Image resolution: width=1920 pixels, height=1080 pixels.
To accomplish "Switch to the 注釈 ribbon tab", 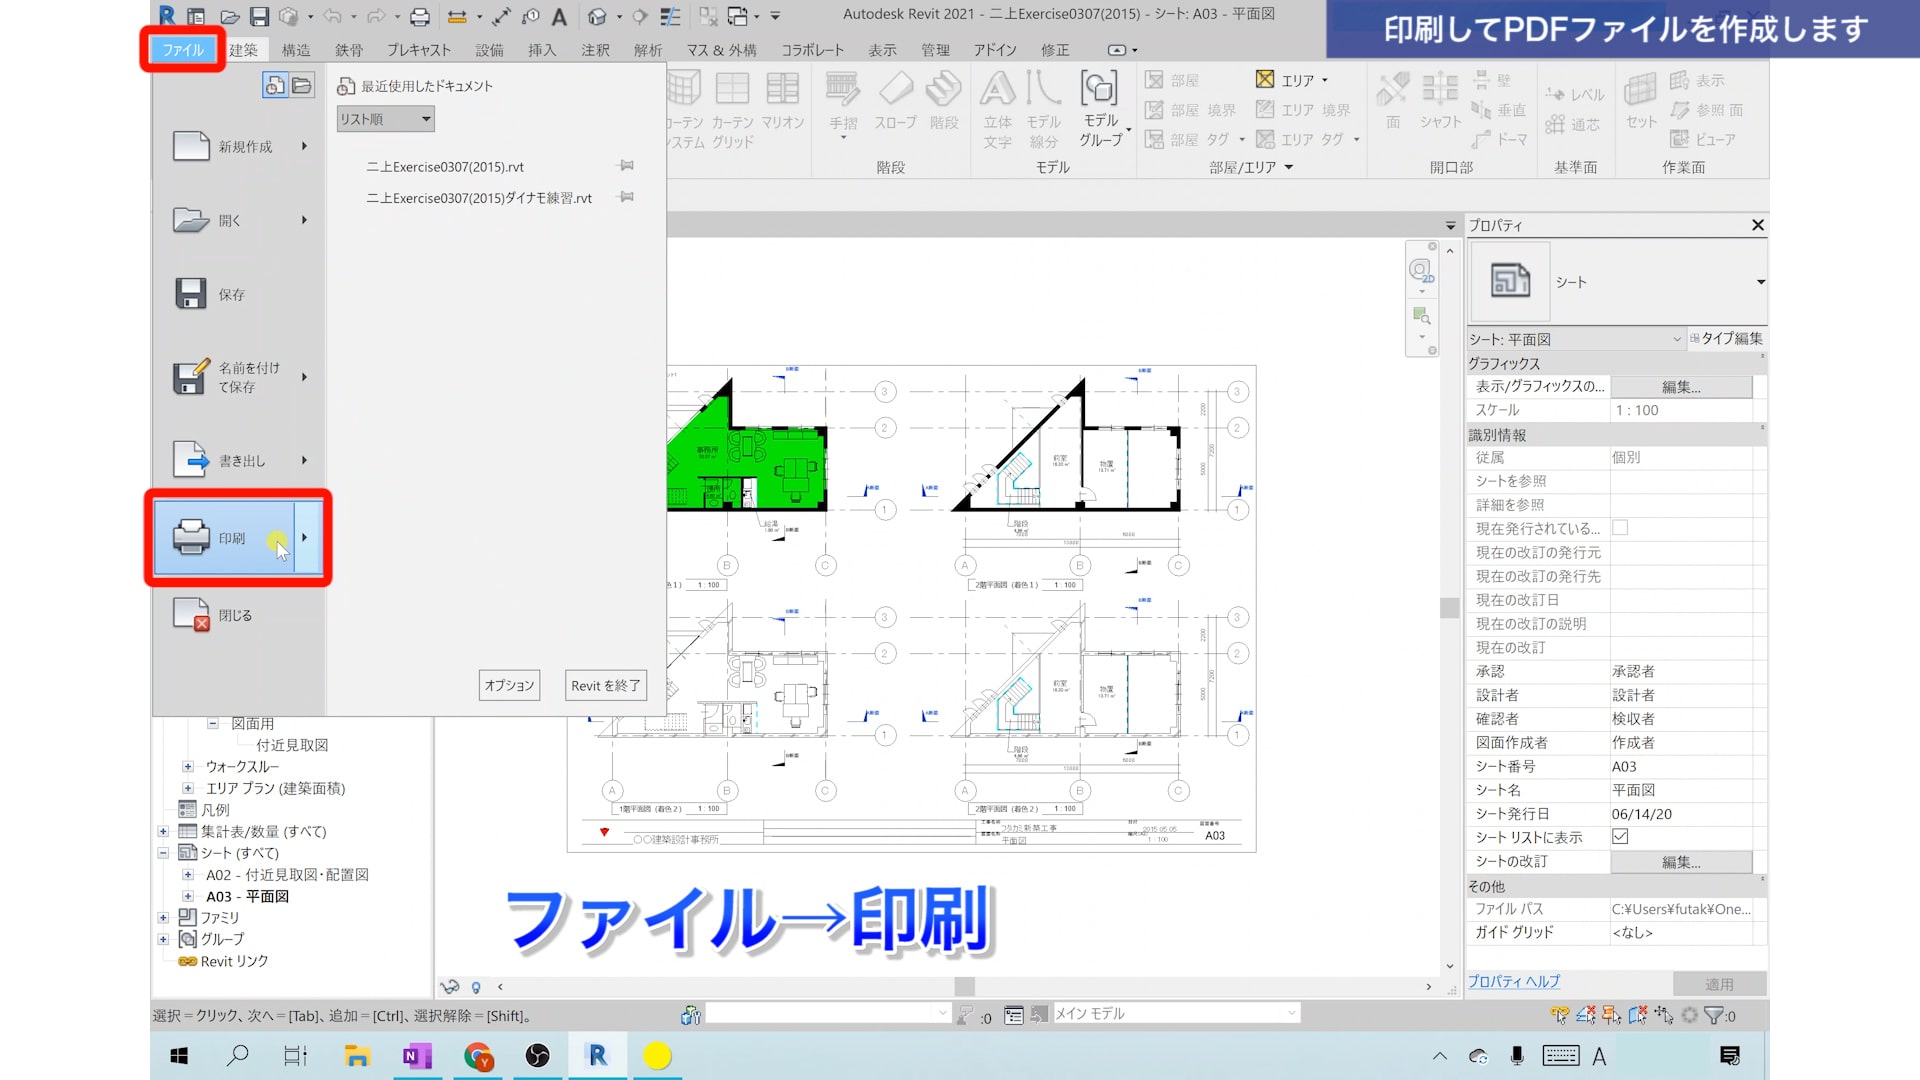I will (595, 50).
